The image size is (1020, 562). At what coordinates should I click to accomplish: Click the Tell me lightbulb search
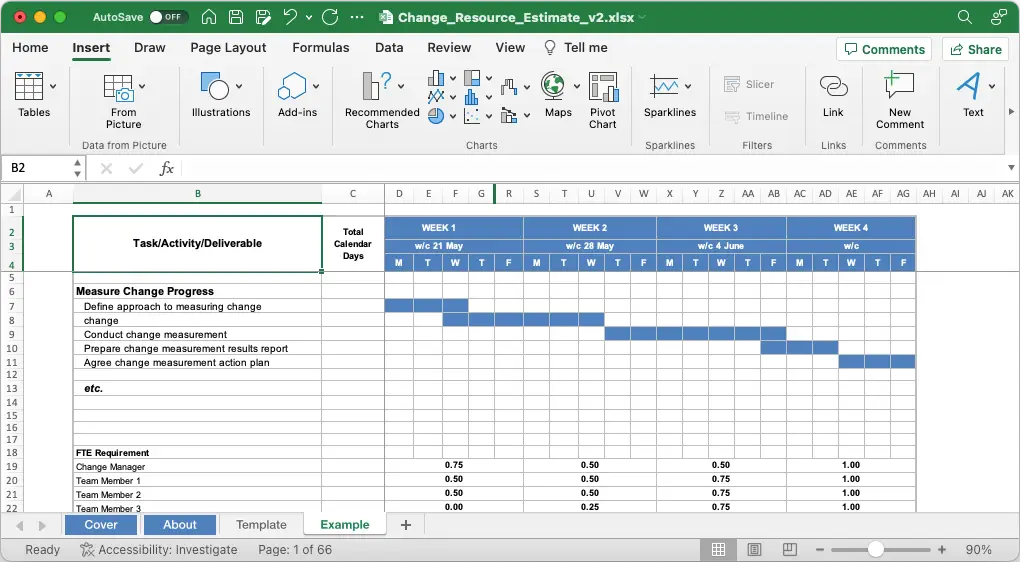coord(576,47)
